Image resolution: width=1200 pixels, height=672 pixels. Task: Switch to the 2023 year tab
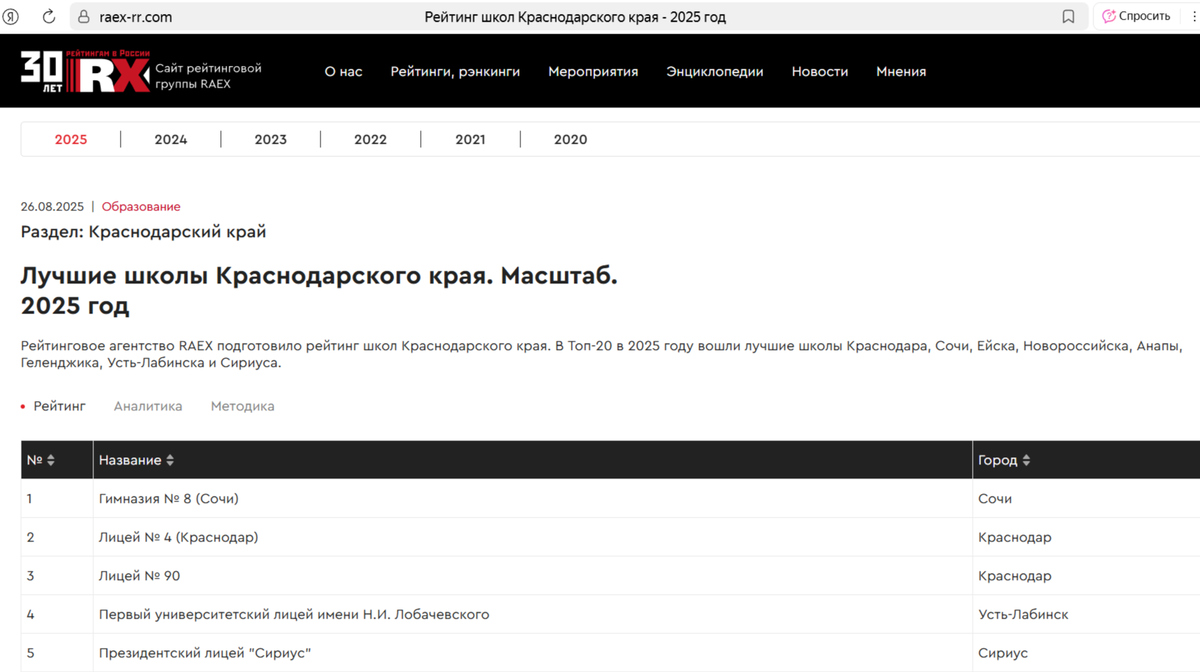(x=271, y=140)
